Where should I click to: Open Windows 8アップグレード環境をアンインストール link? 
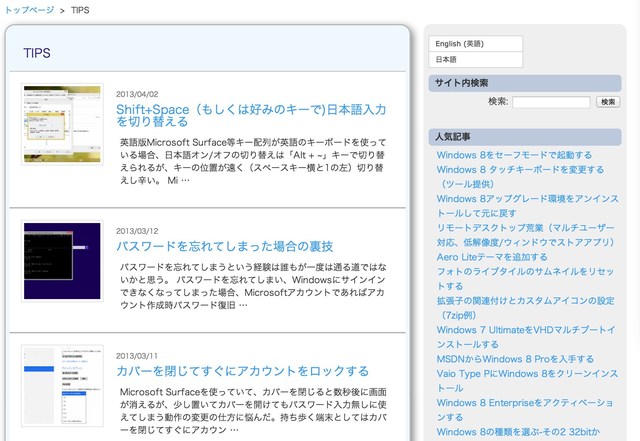point(526,199)
